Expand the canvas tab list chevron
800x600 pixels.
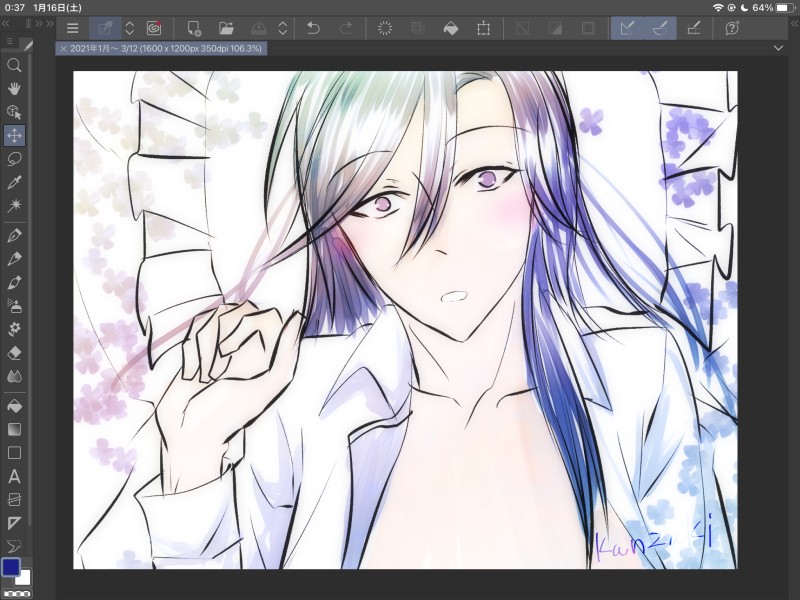(x=778, y=48)
